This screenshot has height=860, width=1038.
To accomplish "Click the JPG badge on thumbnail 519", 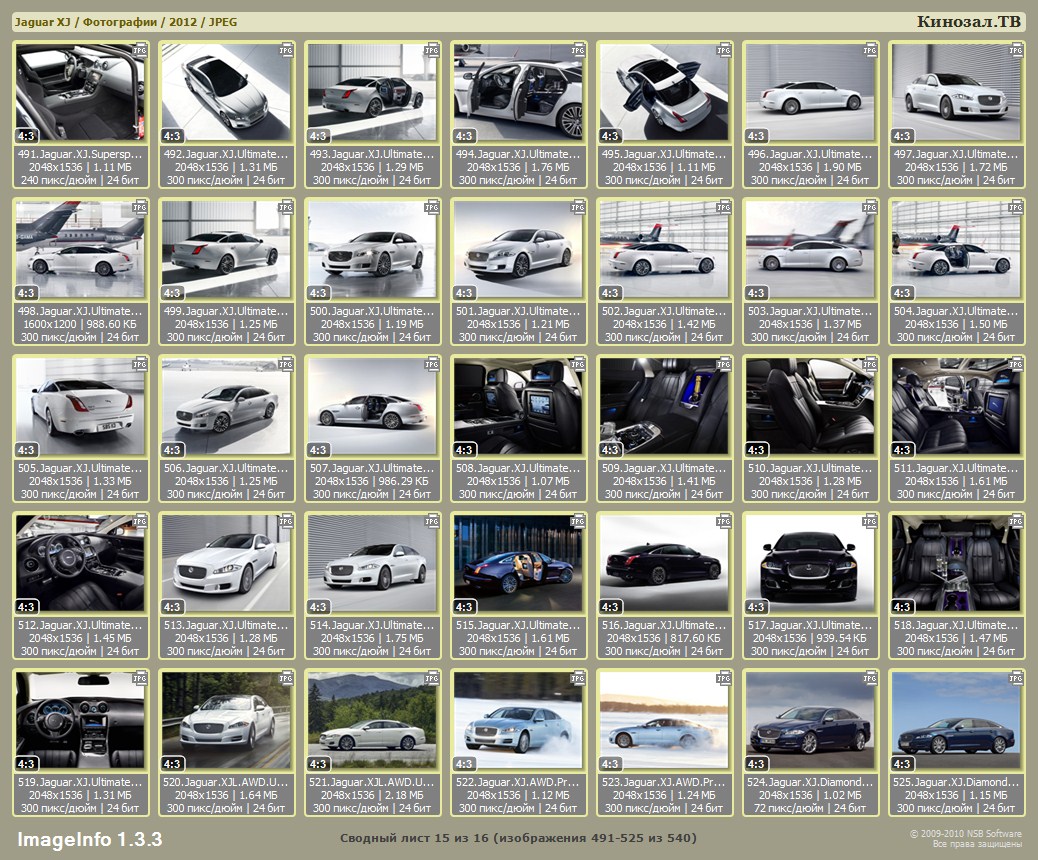I will pyautogui.click(x=140, y=678).
